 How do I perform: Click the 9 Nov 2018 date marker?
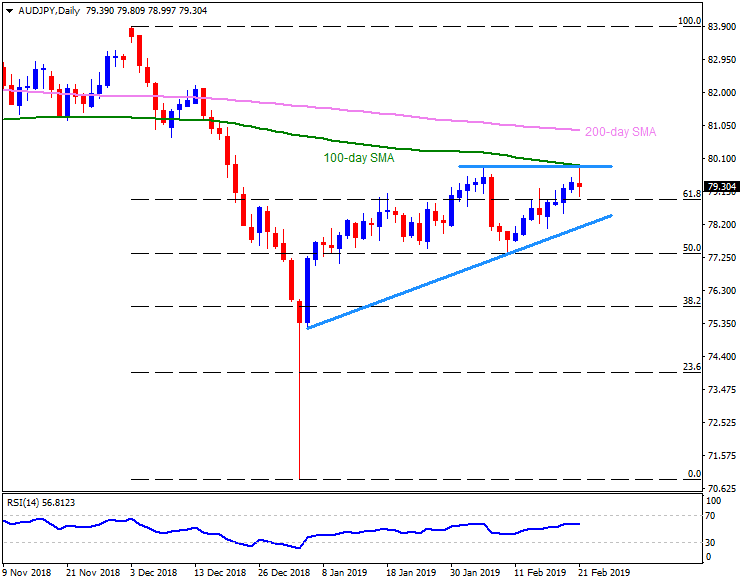pos(28,573)
